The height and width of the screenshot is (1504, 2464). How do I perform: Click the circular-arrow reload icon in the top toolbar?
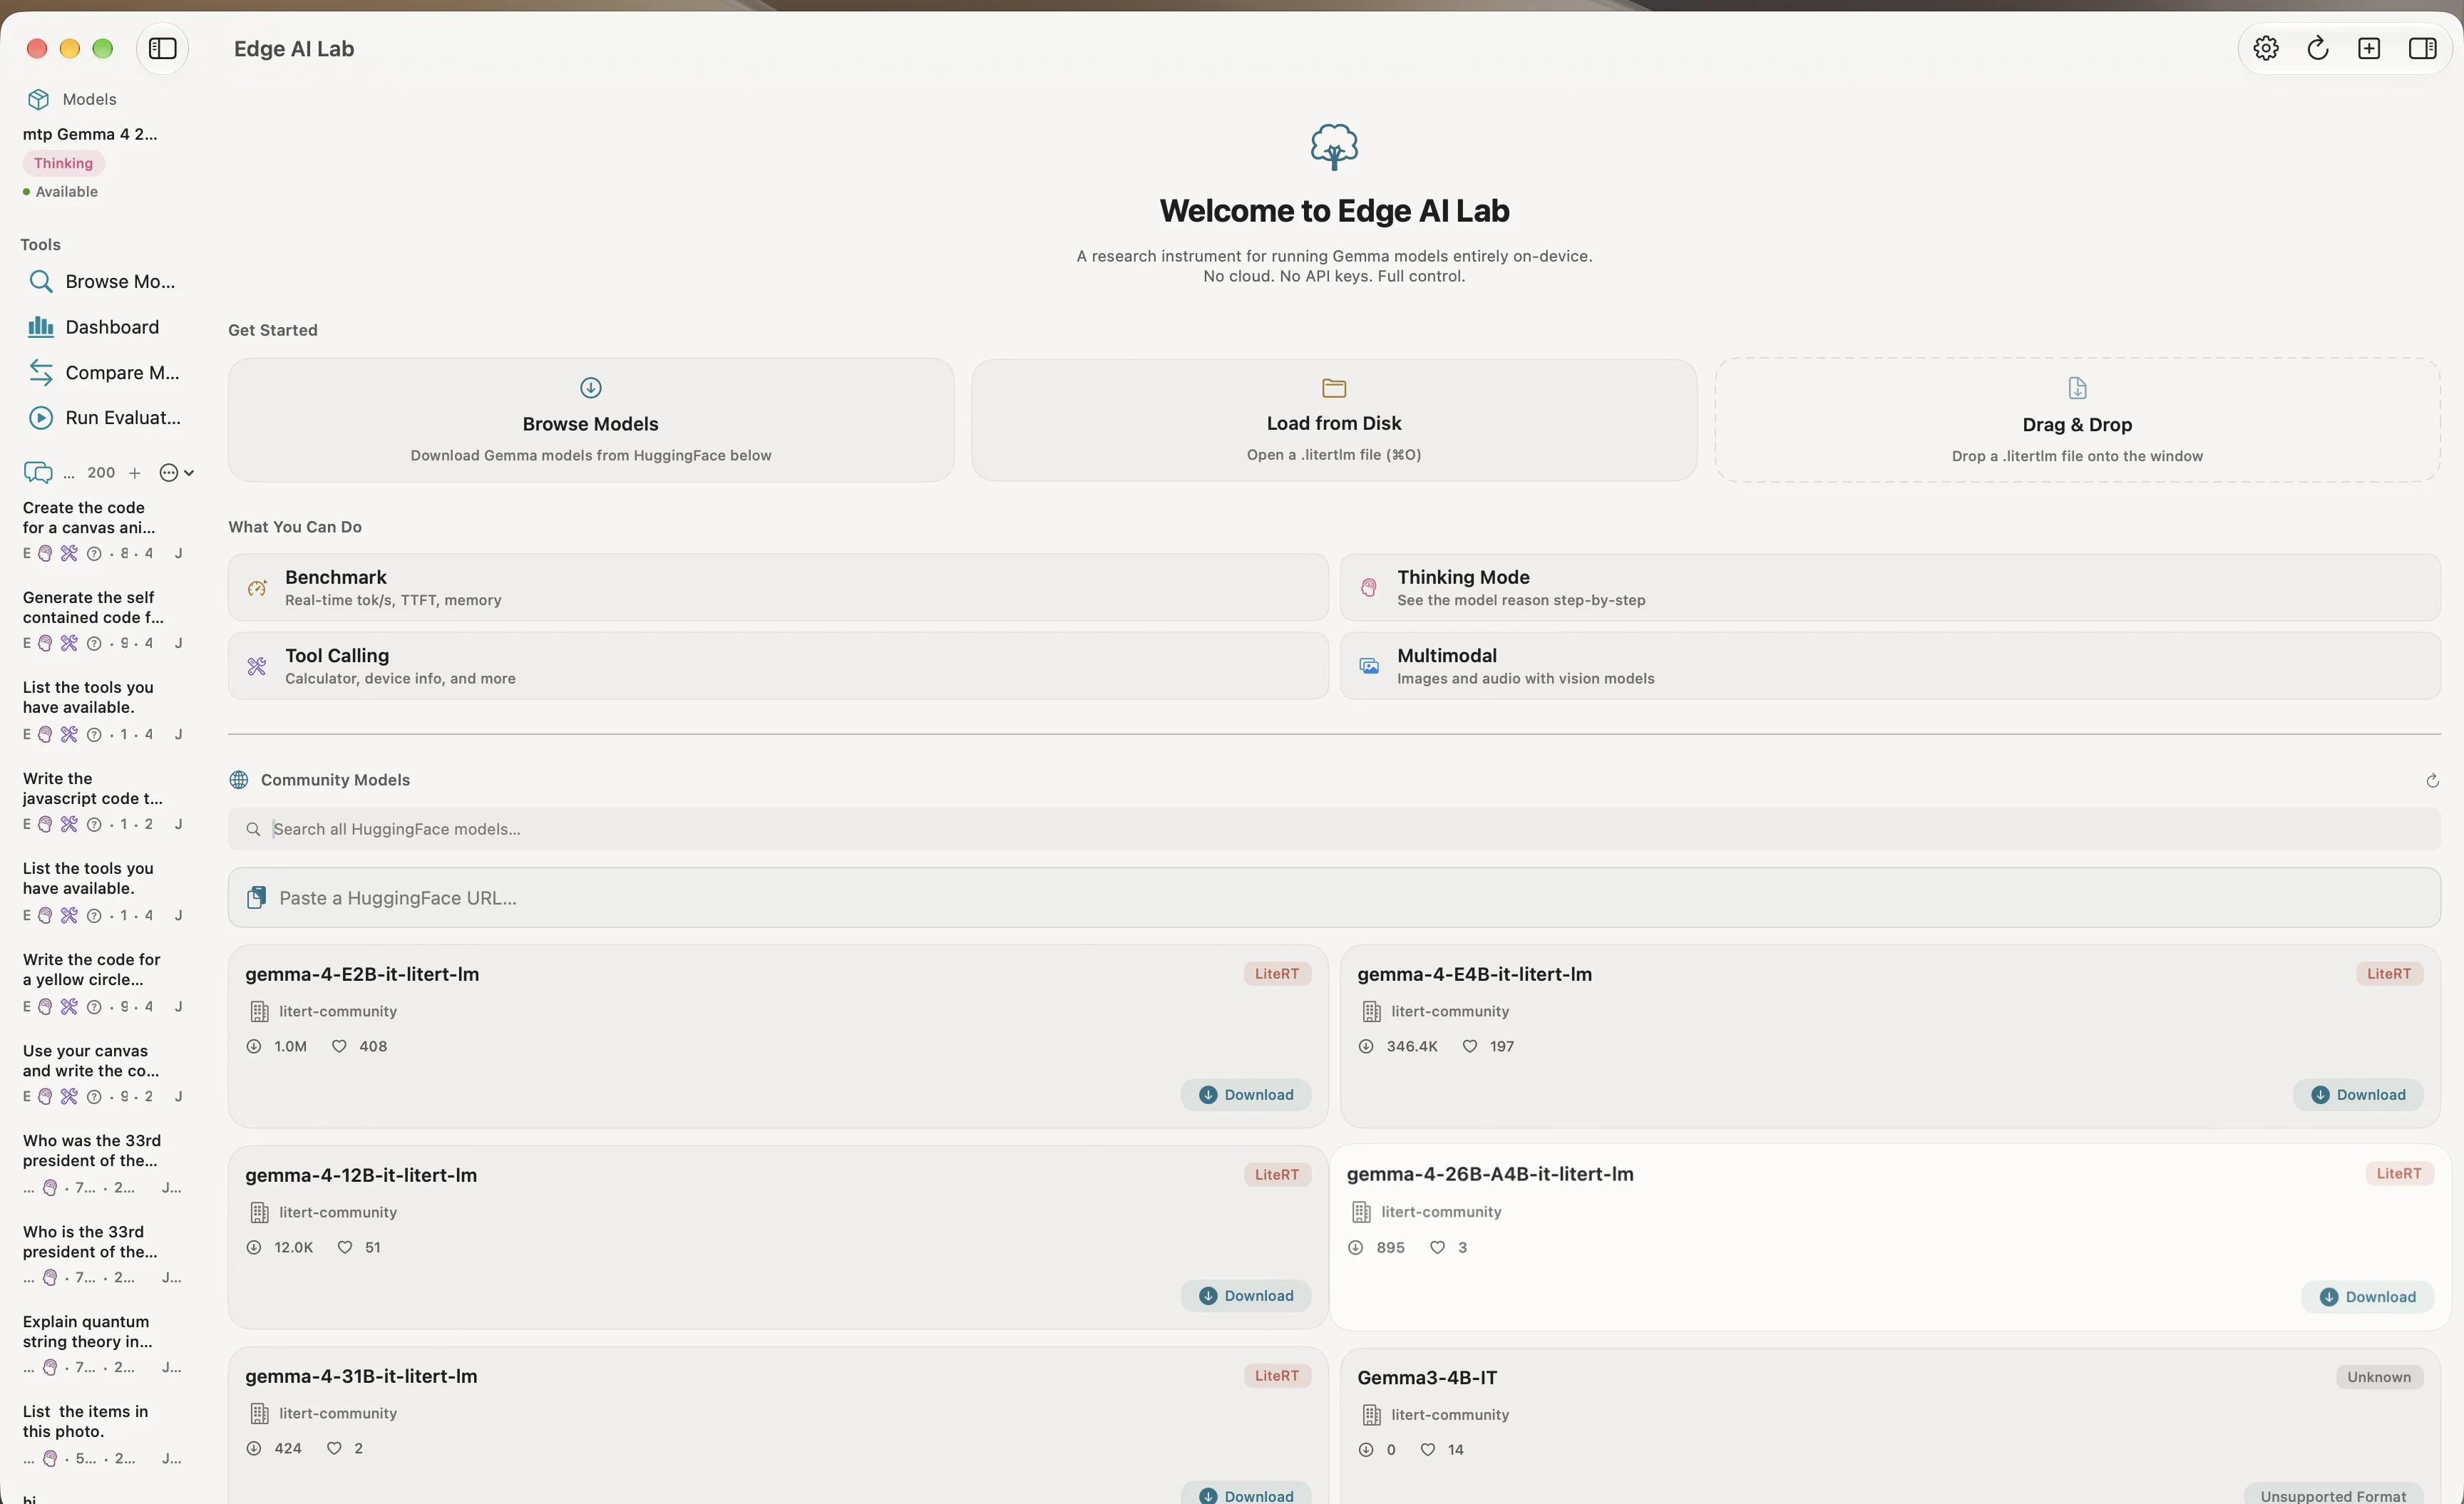(2318, 48)
